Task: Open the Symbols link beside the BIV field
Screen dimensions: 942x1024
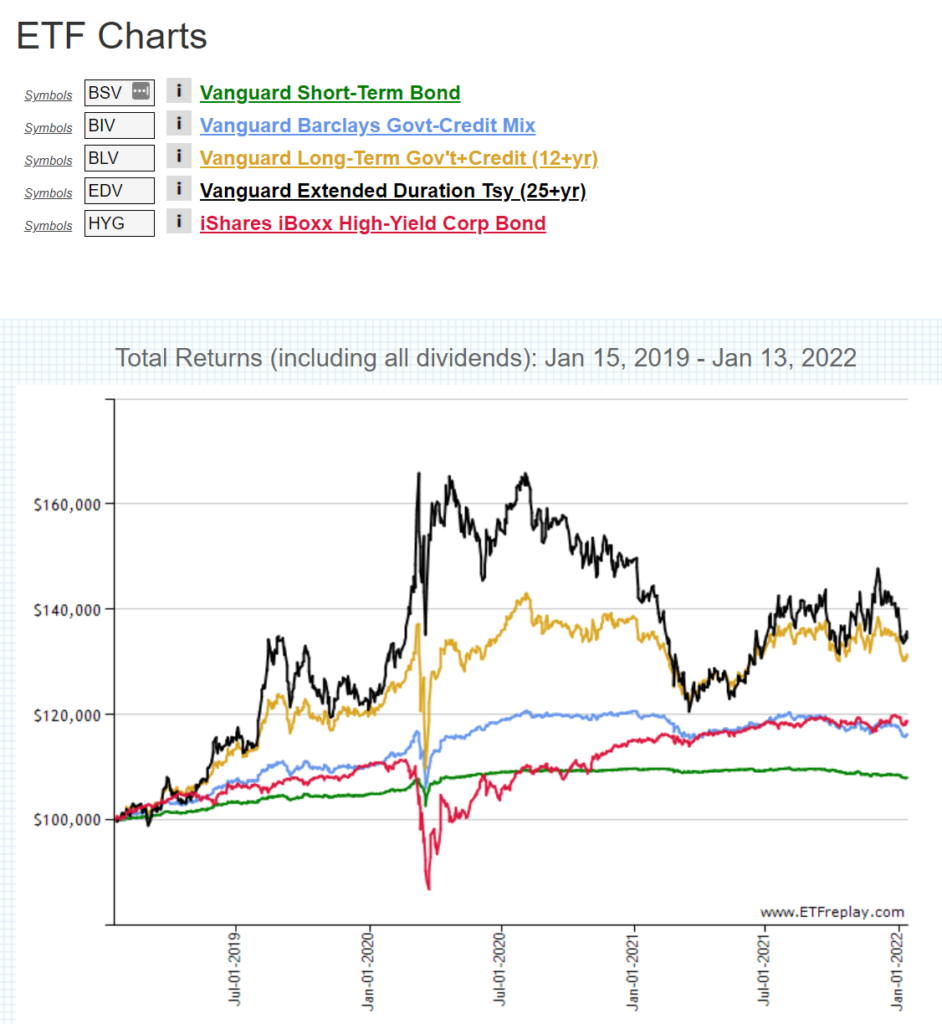Action: pyautogui.click(x=48, y=128)
